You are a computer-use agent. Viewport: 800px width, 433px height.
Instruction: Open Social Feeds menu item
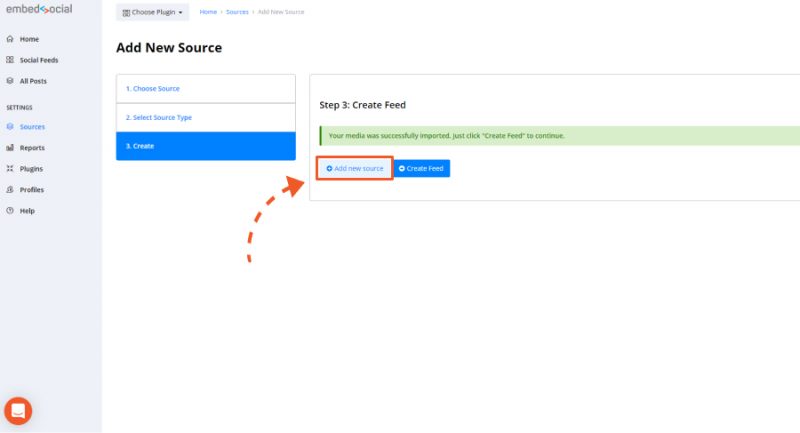[39, 60]
